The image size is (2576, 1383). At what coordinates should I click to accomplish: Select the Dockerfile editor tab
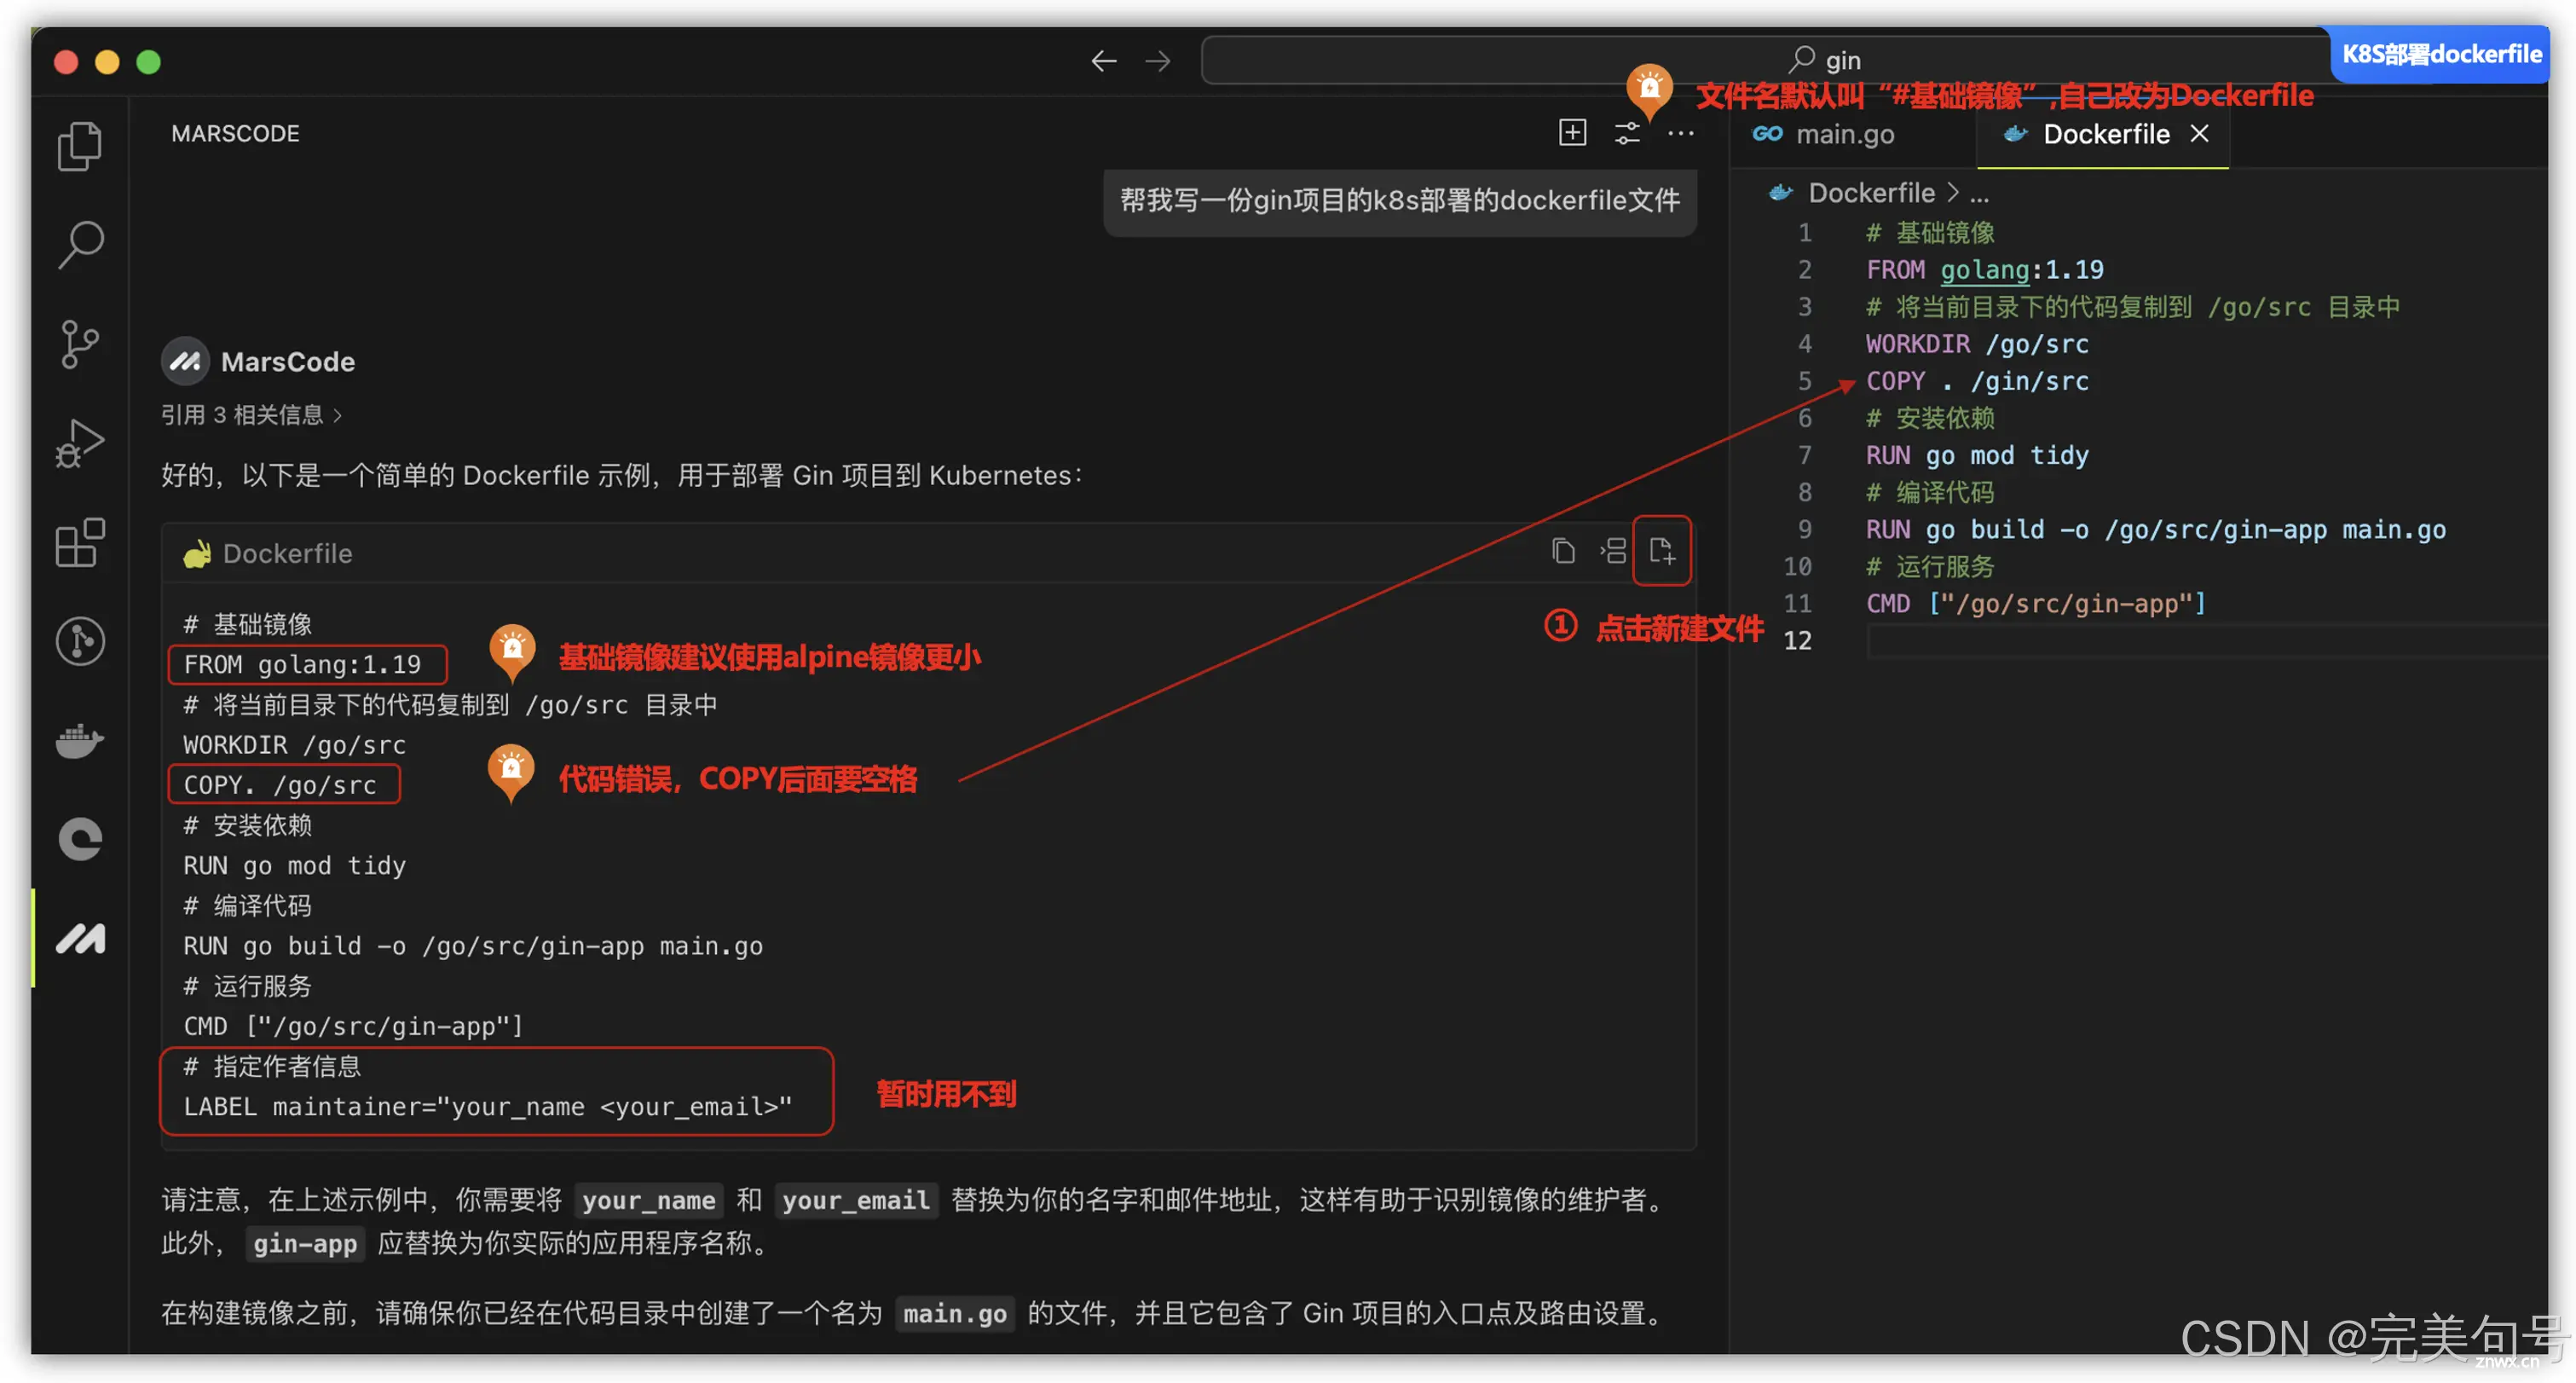click(x=2102, y=134)
